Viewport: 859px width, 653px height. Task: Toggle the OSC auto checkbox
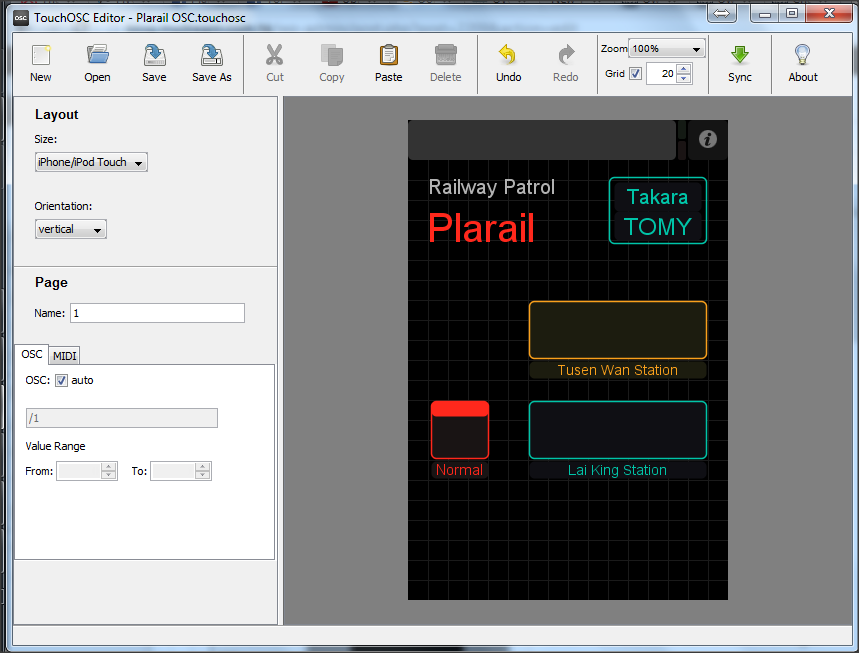coord(61,380)
